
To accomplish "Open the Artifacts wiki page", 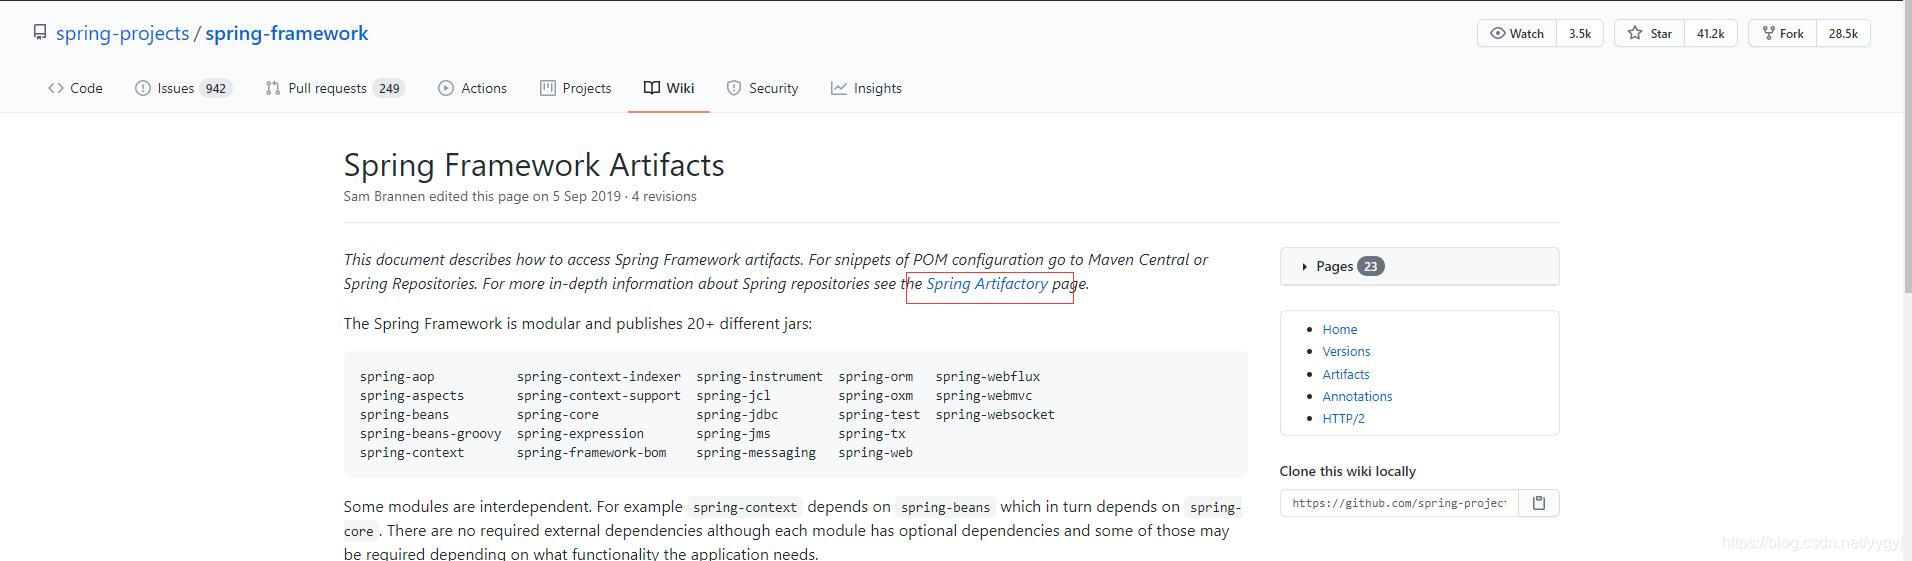I will click(x=1346, y=374).
